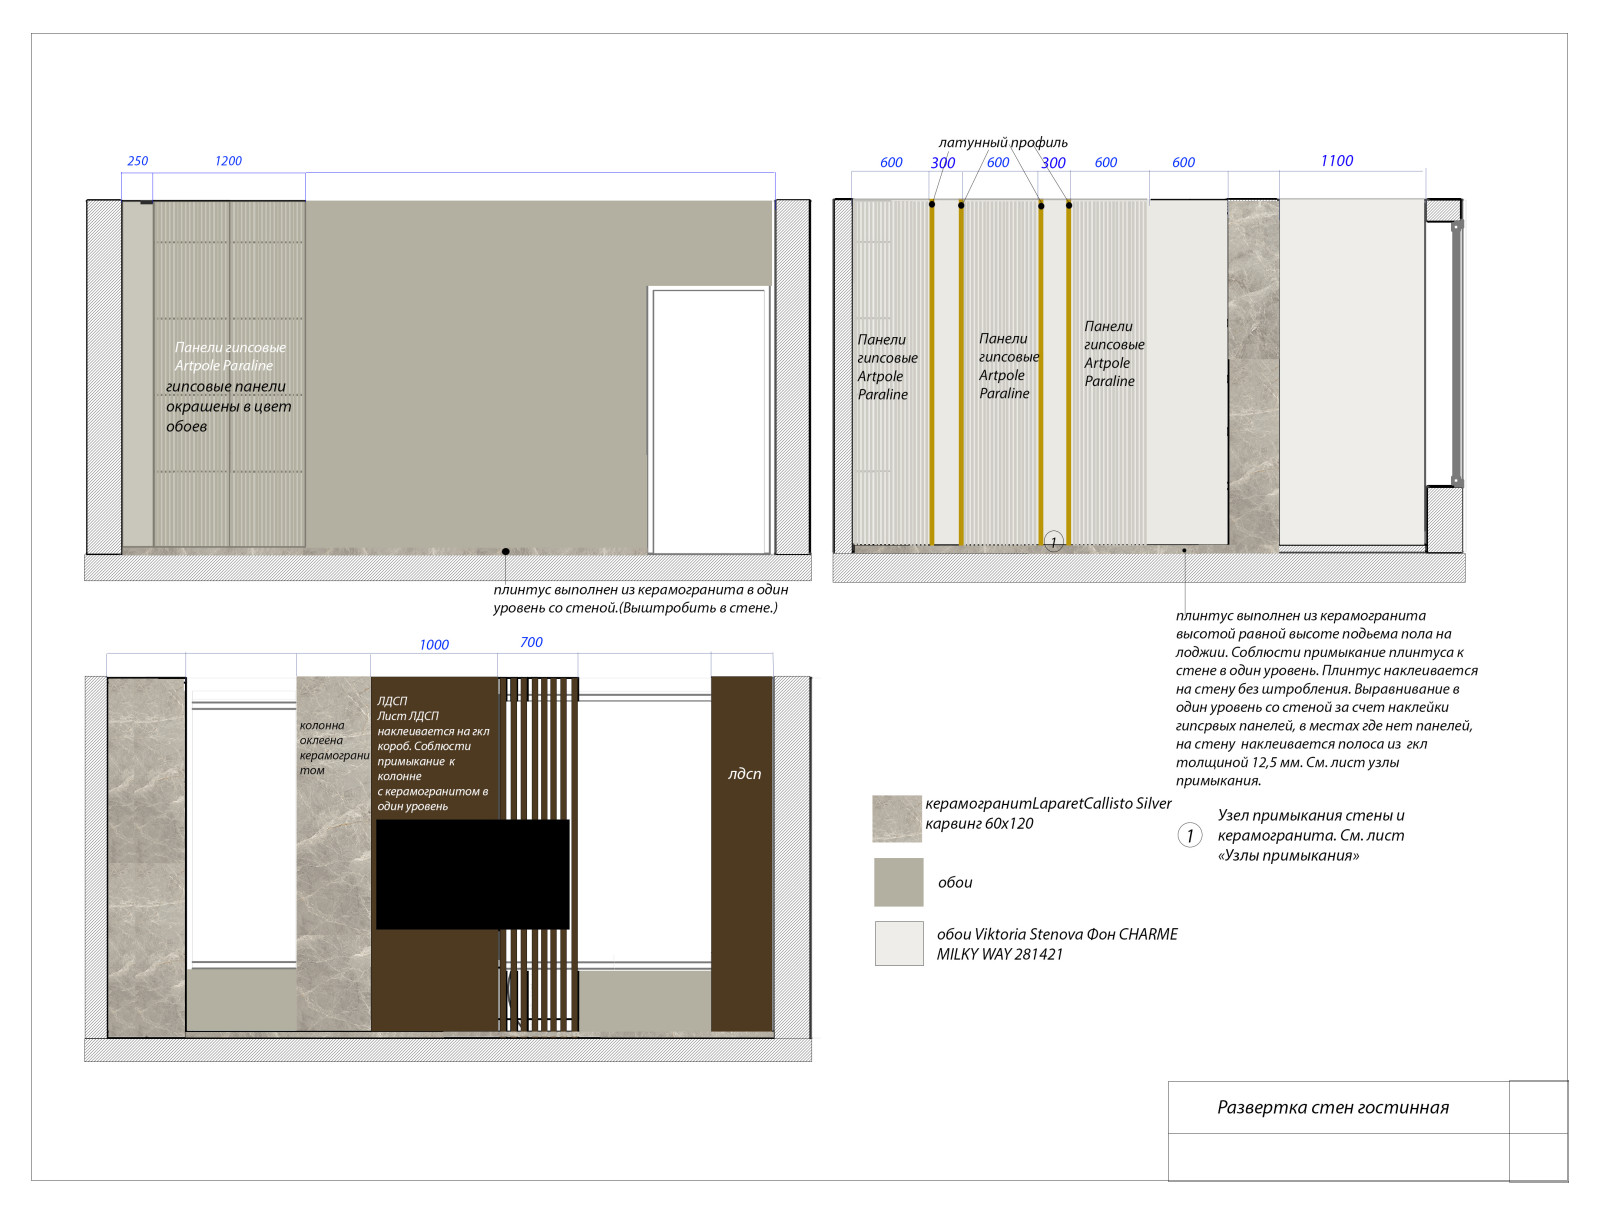Click the "латунный профиль" label
The height and width of the screenshot is (1214, 1600).
(x=1002, y=142)
